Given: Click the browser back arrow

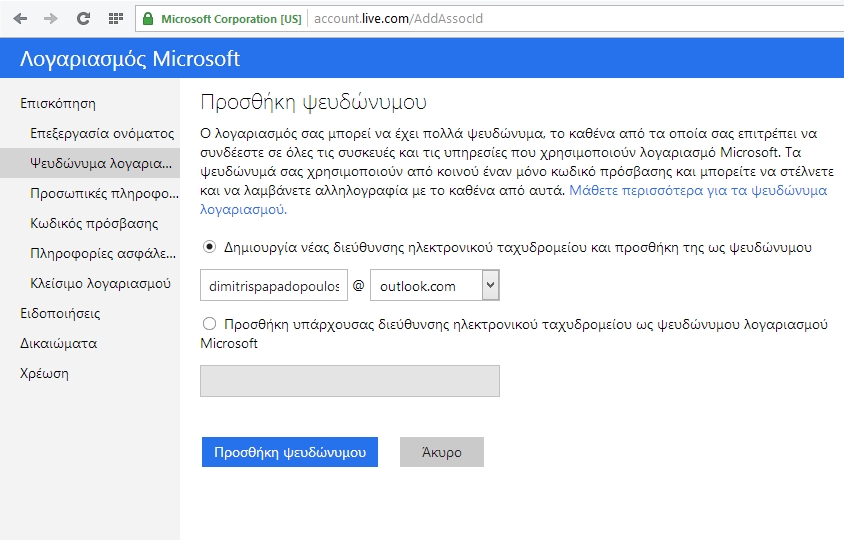Looking at the screenshot, I should pos(20,19).
